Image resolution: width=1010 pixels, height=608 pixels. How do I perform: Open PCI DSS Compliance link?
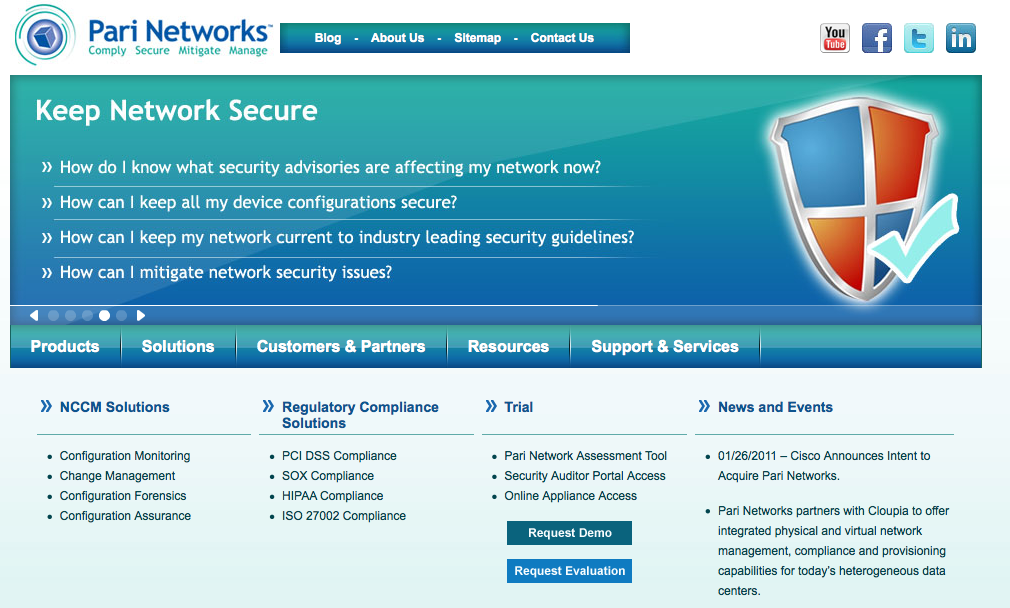point(339,455)
